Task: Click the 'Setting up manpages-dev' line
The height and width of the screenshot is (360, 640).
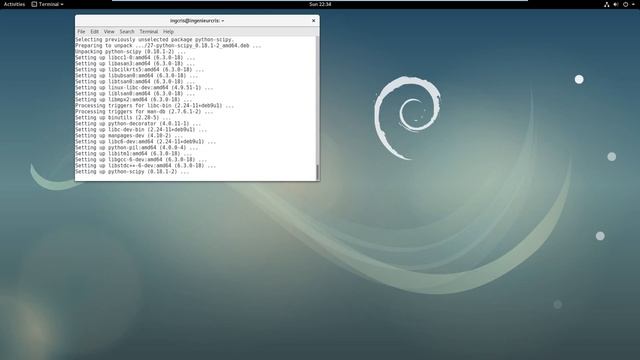Action: (x=129, y=136)
